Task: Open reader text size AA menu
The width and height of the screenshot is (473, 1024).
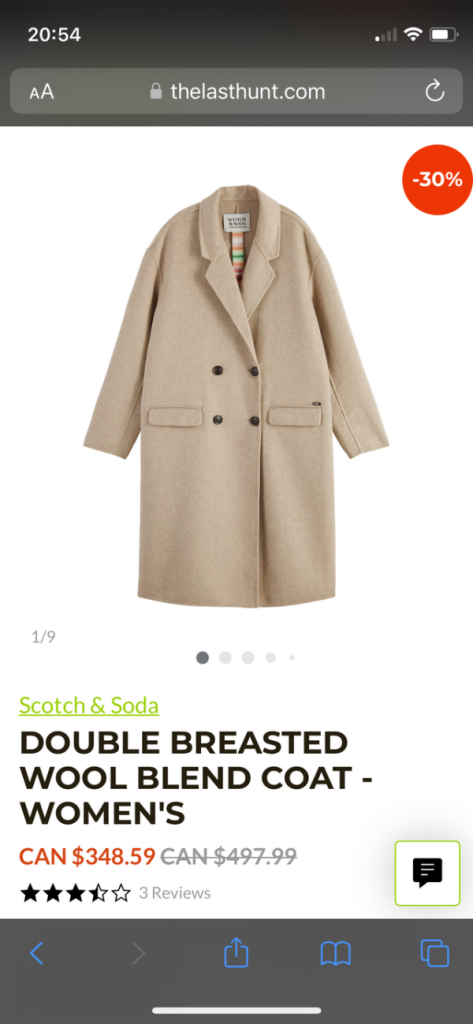Action: click(x=41, y=92)
